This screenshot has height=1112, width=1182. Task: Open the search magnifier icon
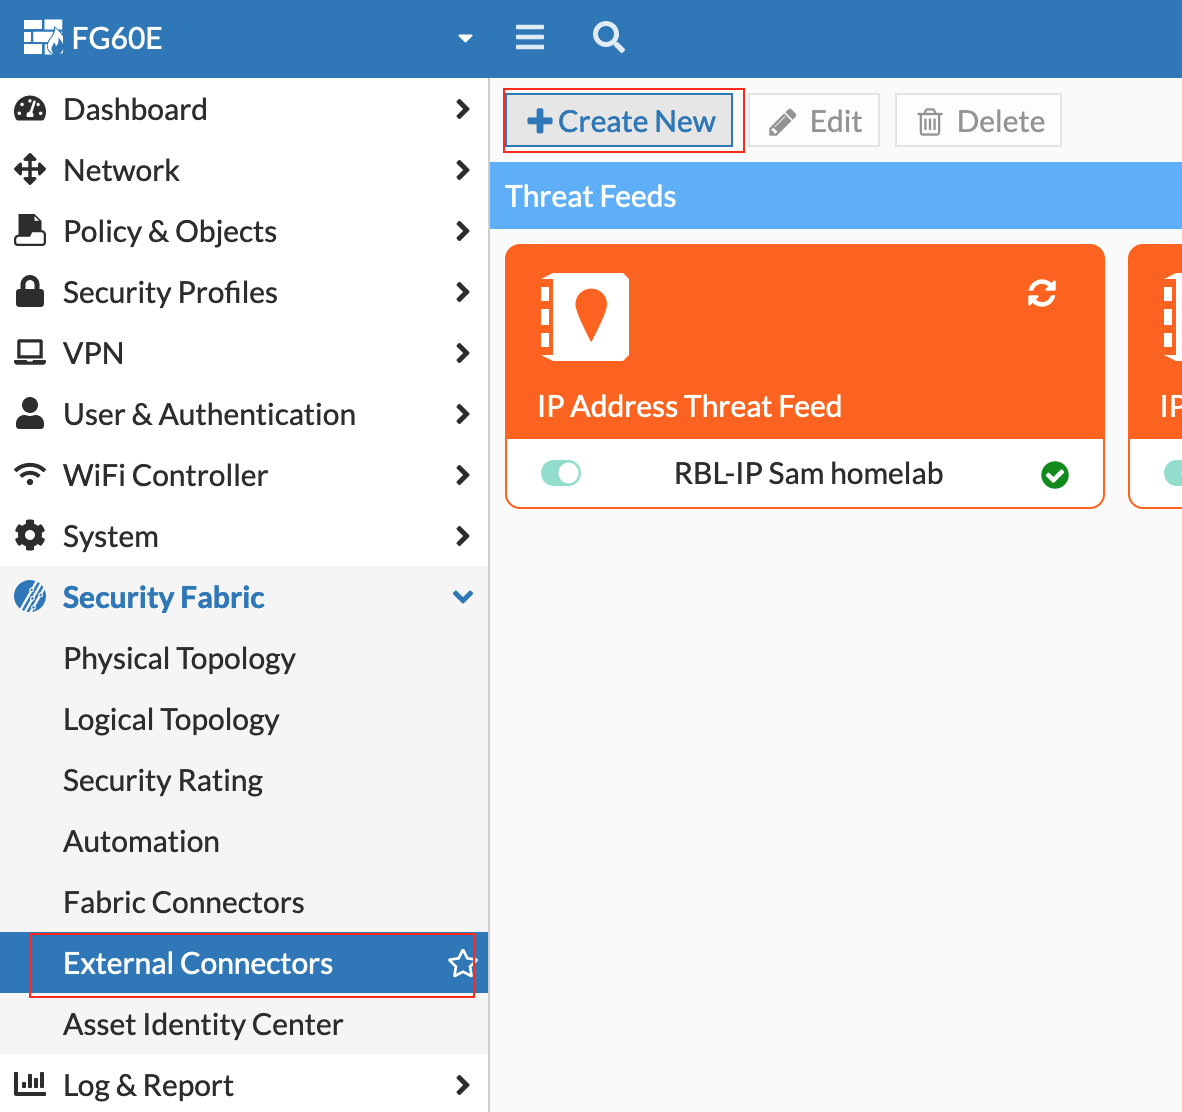[x=608, y=38]
